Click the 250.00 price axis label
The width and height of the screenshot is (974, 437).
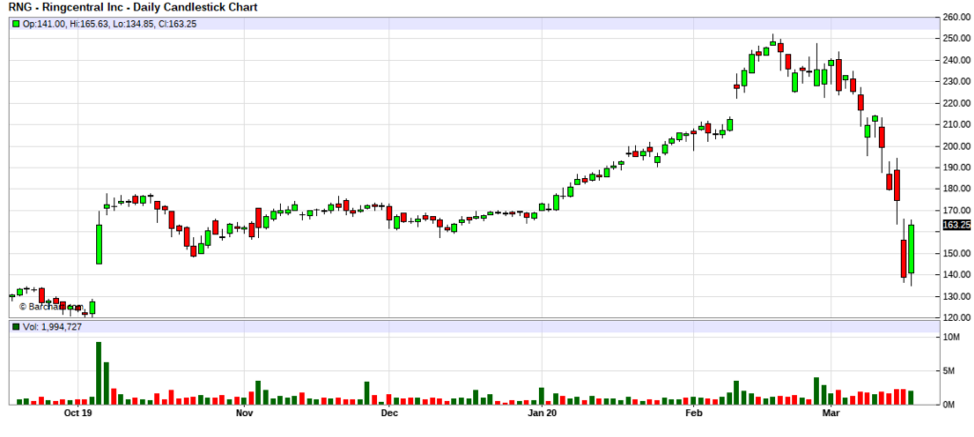point(957,38)
